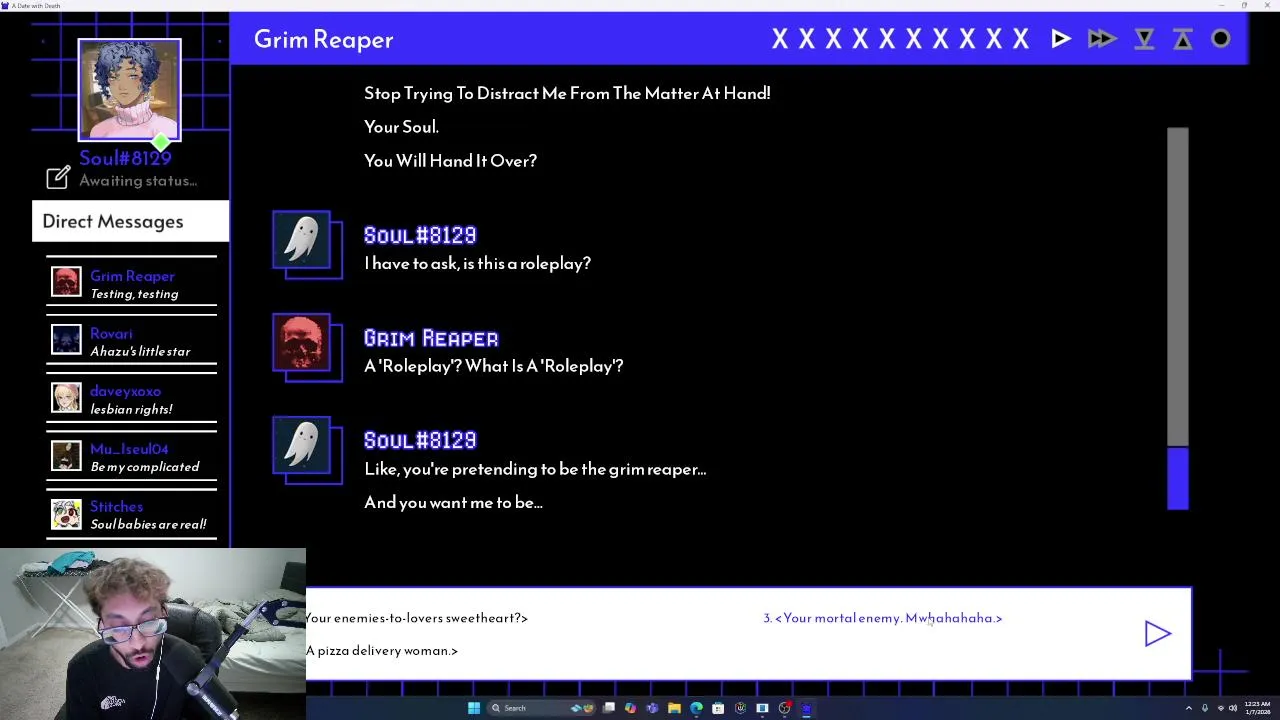Click the gray chat scrollbar track
The image size is (1280, 720).
[x=1178, y=286]
